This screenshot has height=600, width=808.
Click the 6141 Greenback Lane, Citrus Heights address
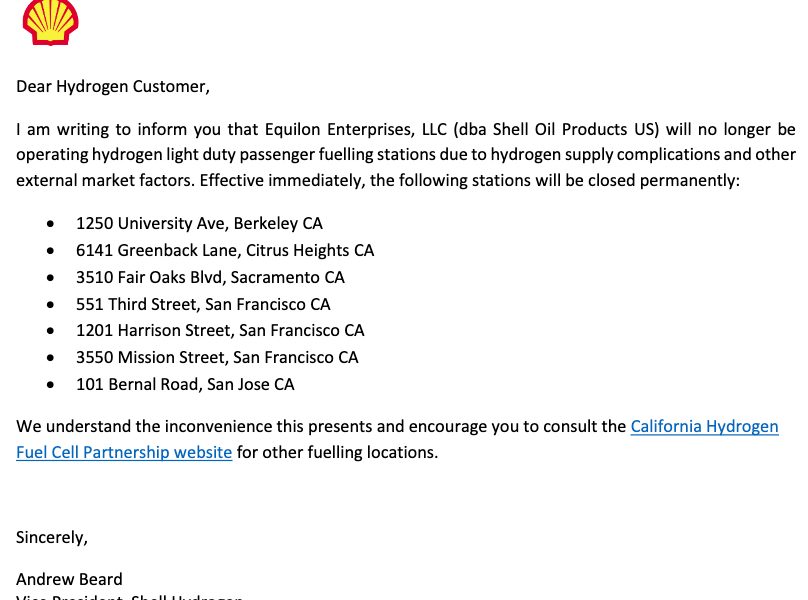[x=225, y=250]
